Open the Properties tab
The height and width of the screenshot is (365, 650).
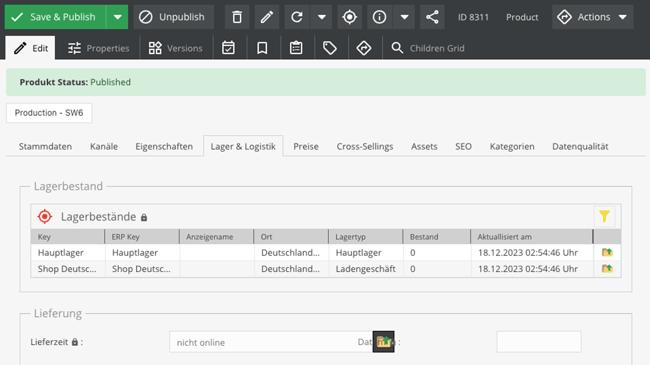[98, 48]
